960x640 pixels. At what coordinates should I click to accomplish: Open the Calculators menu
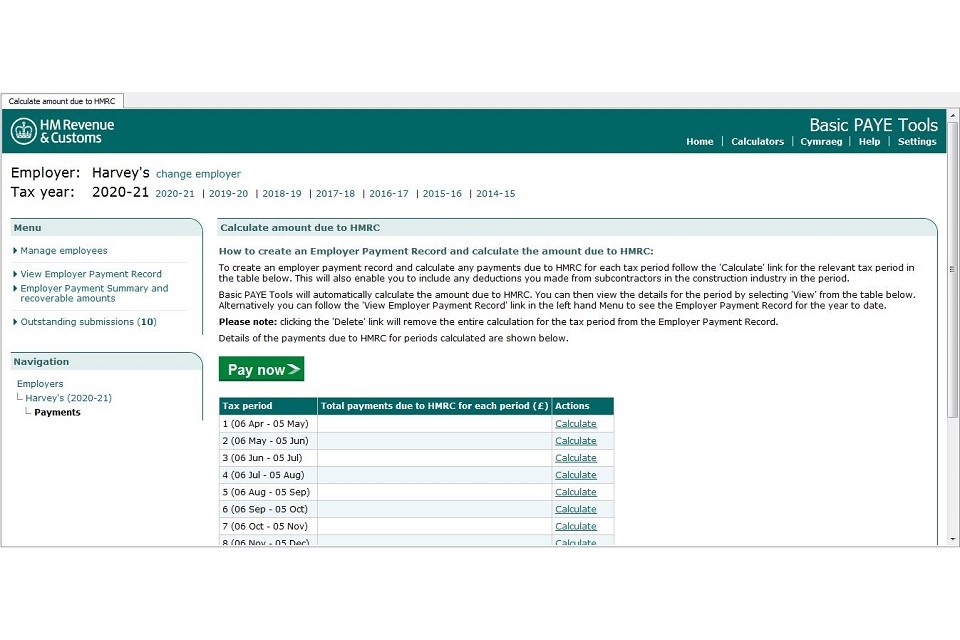click(x=757, y=141)
